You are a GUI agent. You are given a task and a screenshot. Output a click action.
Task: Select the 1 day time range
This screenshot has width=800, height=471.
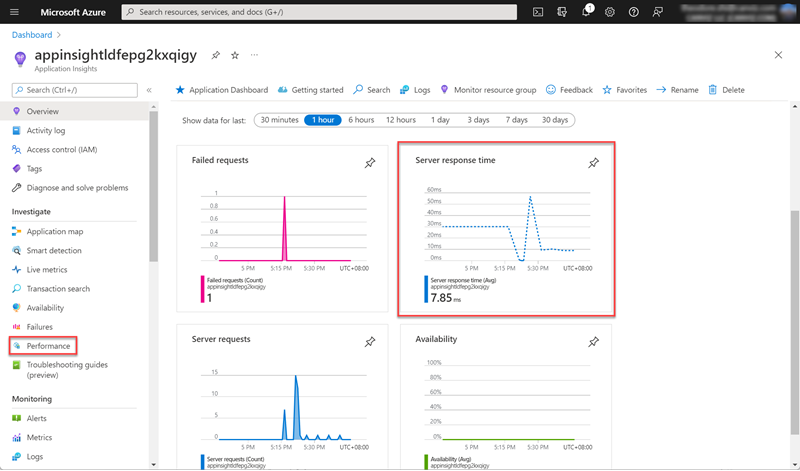click(440, 120)
